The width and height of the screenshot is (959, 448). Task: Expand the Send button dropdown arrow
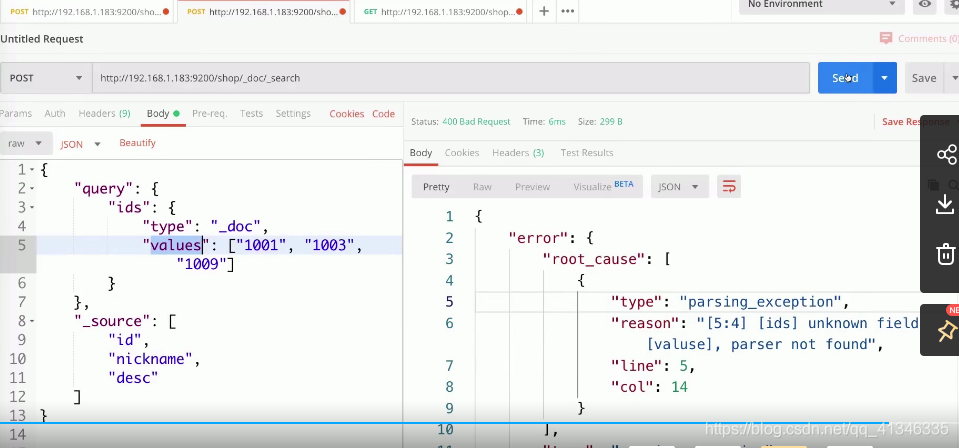tap(884, 78)
